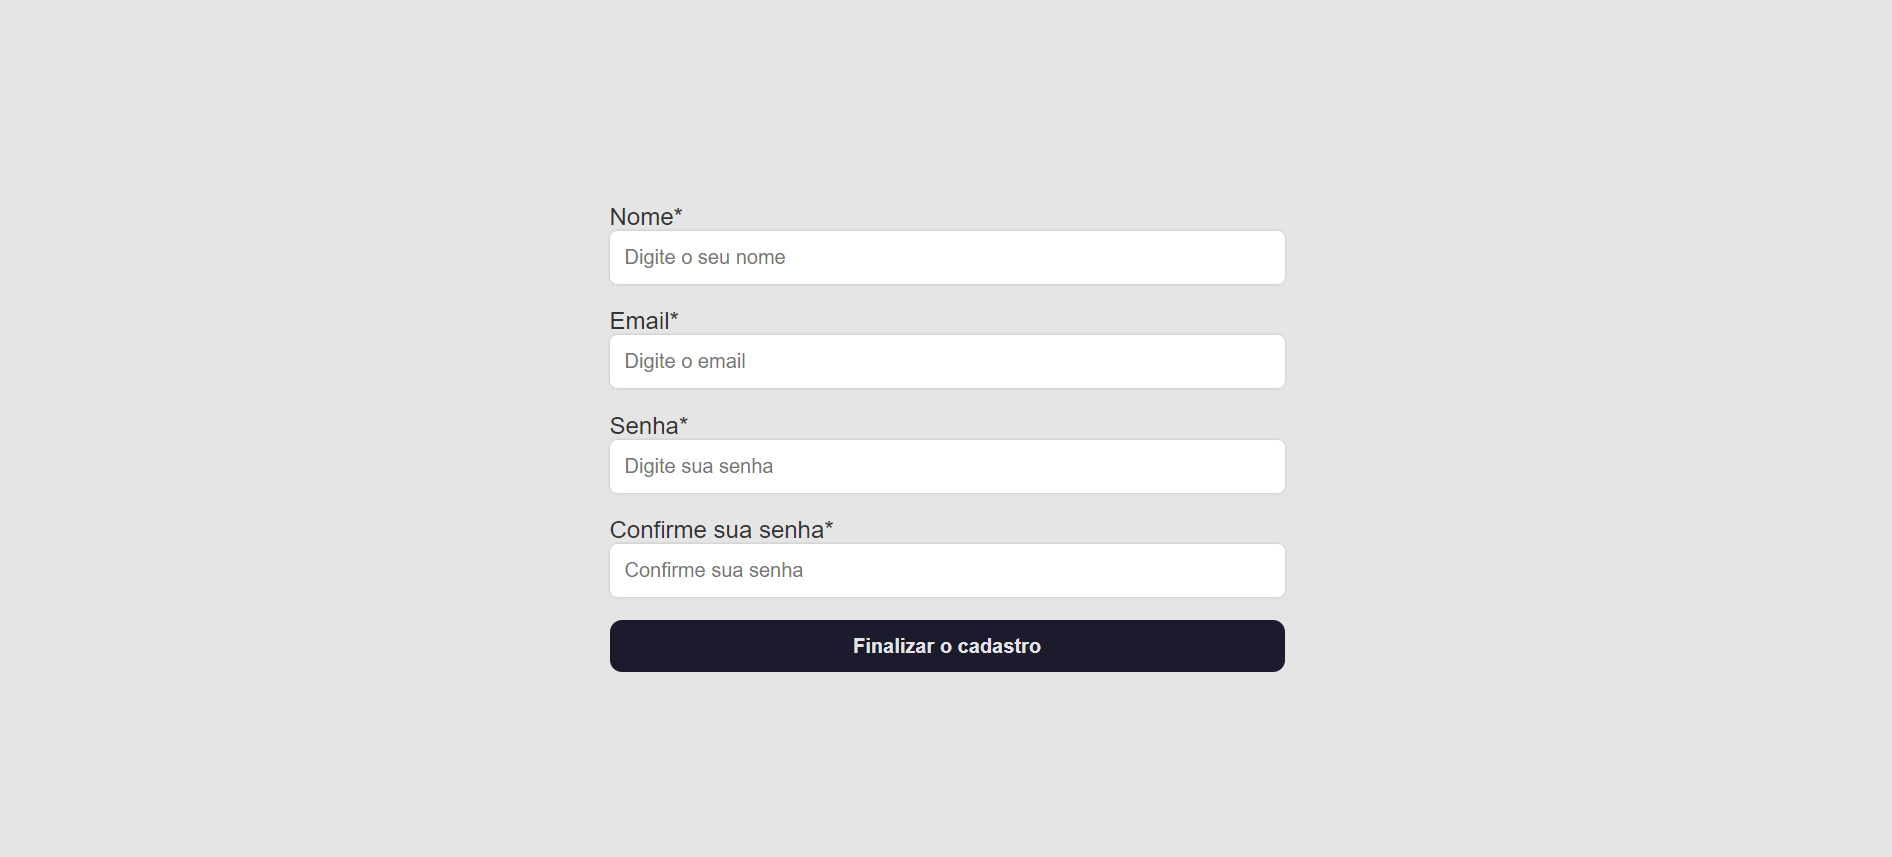This screenshot has width=1892, height=857.
Task: Click inside the name entry box
Action: pos(946,257)
